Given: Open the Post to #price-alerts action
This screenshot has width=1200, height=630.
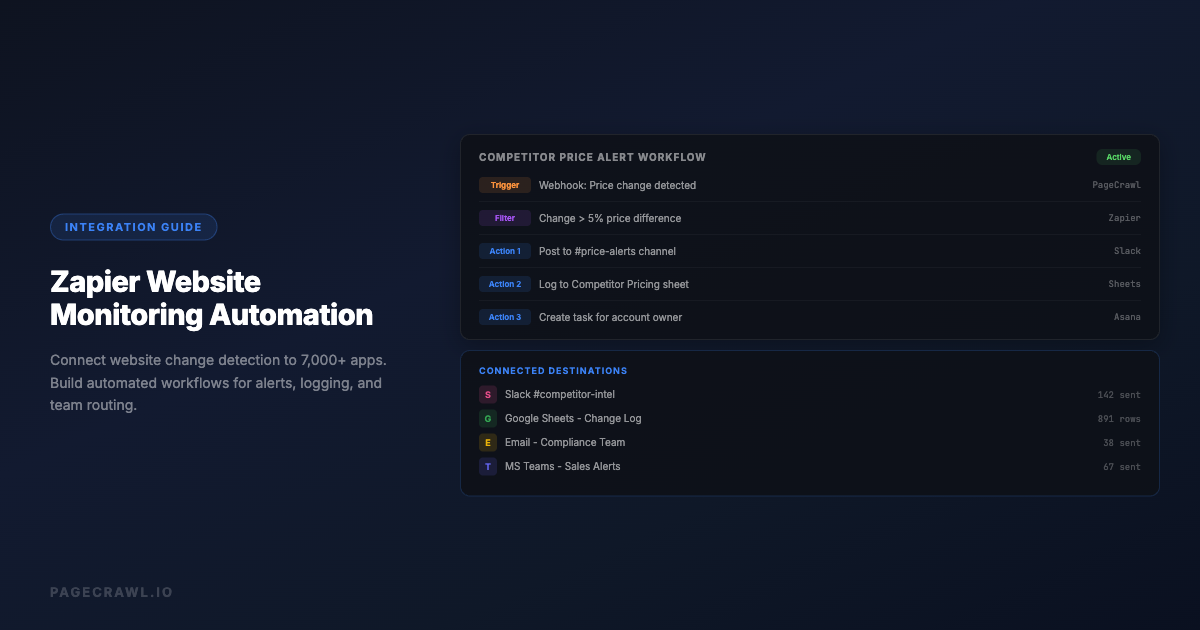Looking at the screenshot, I should pyautogui.click(x=607, y=251).
